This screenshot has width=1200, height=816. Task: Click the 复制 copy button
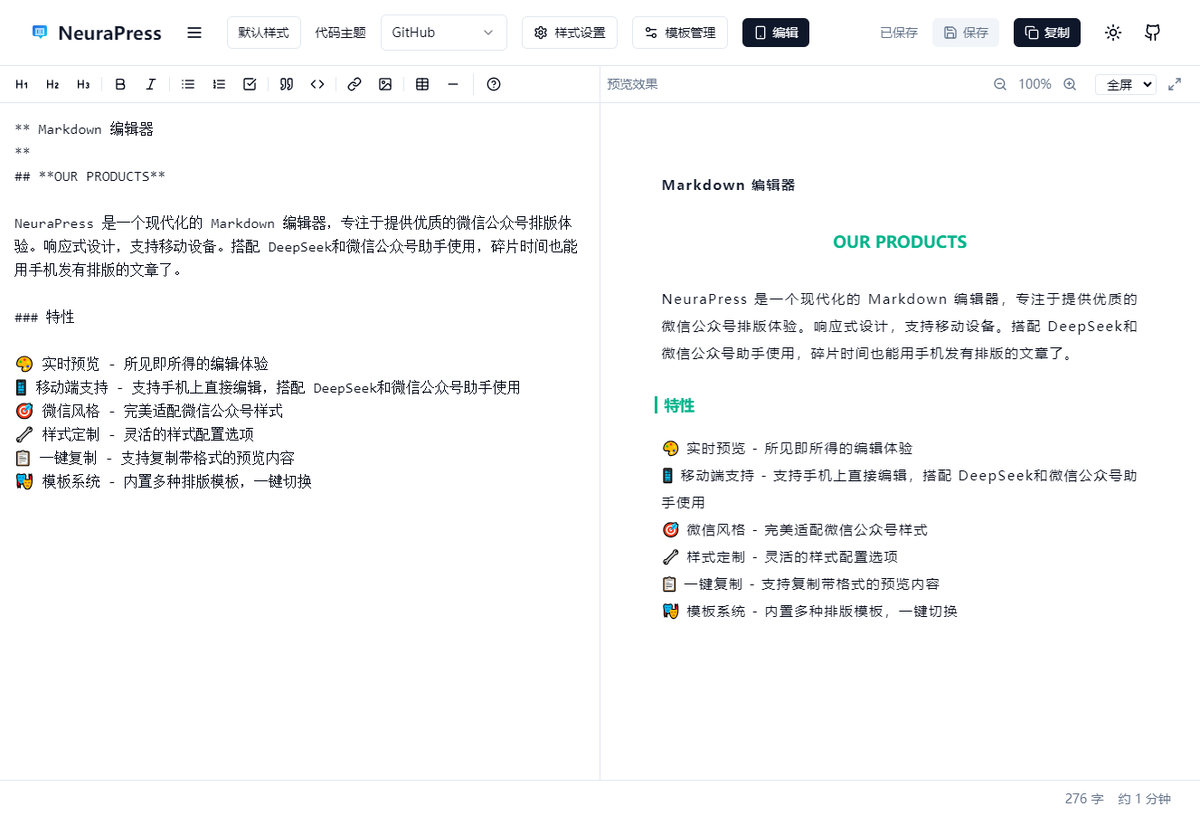coord(1047,33)
